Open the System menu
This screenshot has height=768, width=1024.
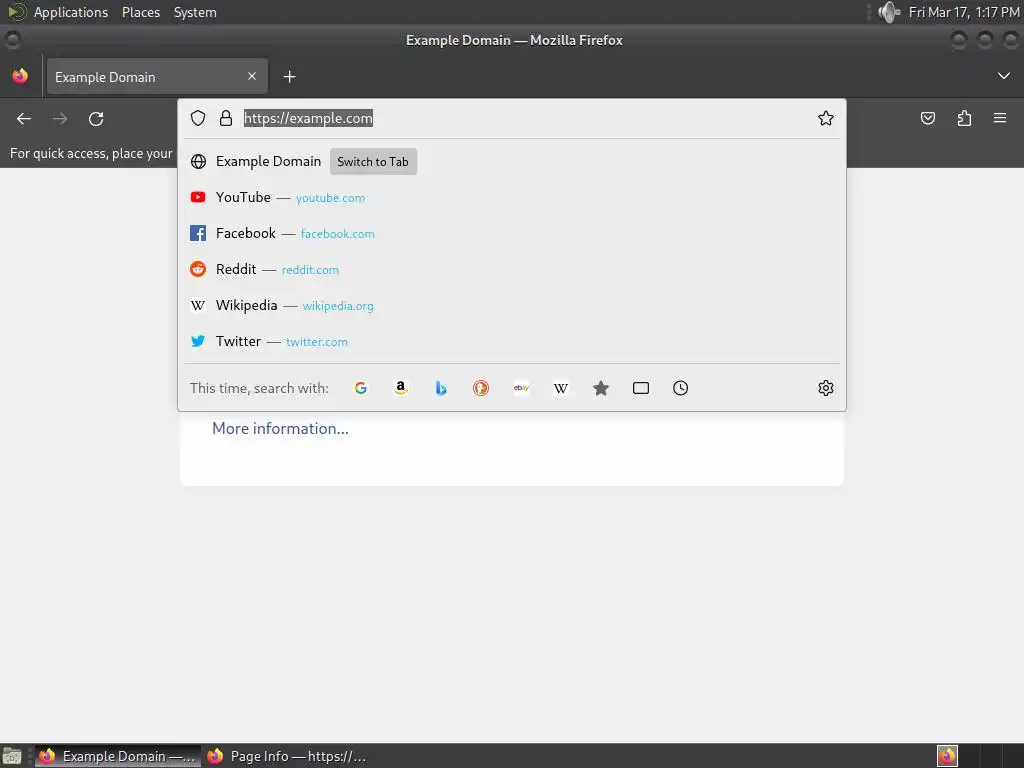195,12
